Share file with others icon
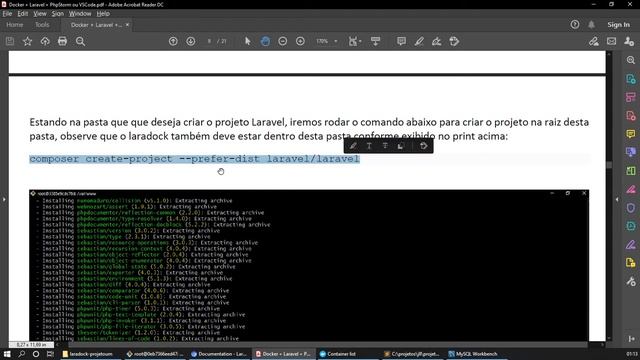The height and width of the screenshot is (360, 640). (629, 41)
